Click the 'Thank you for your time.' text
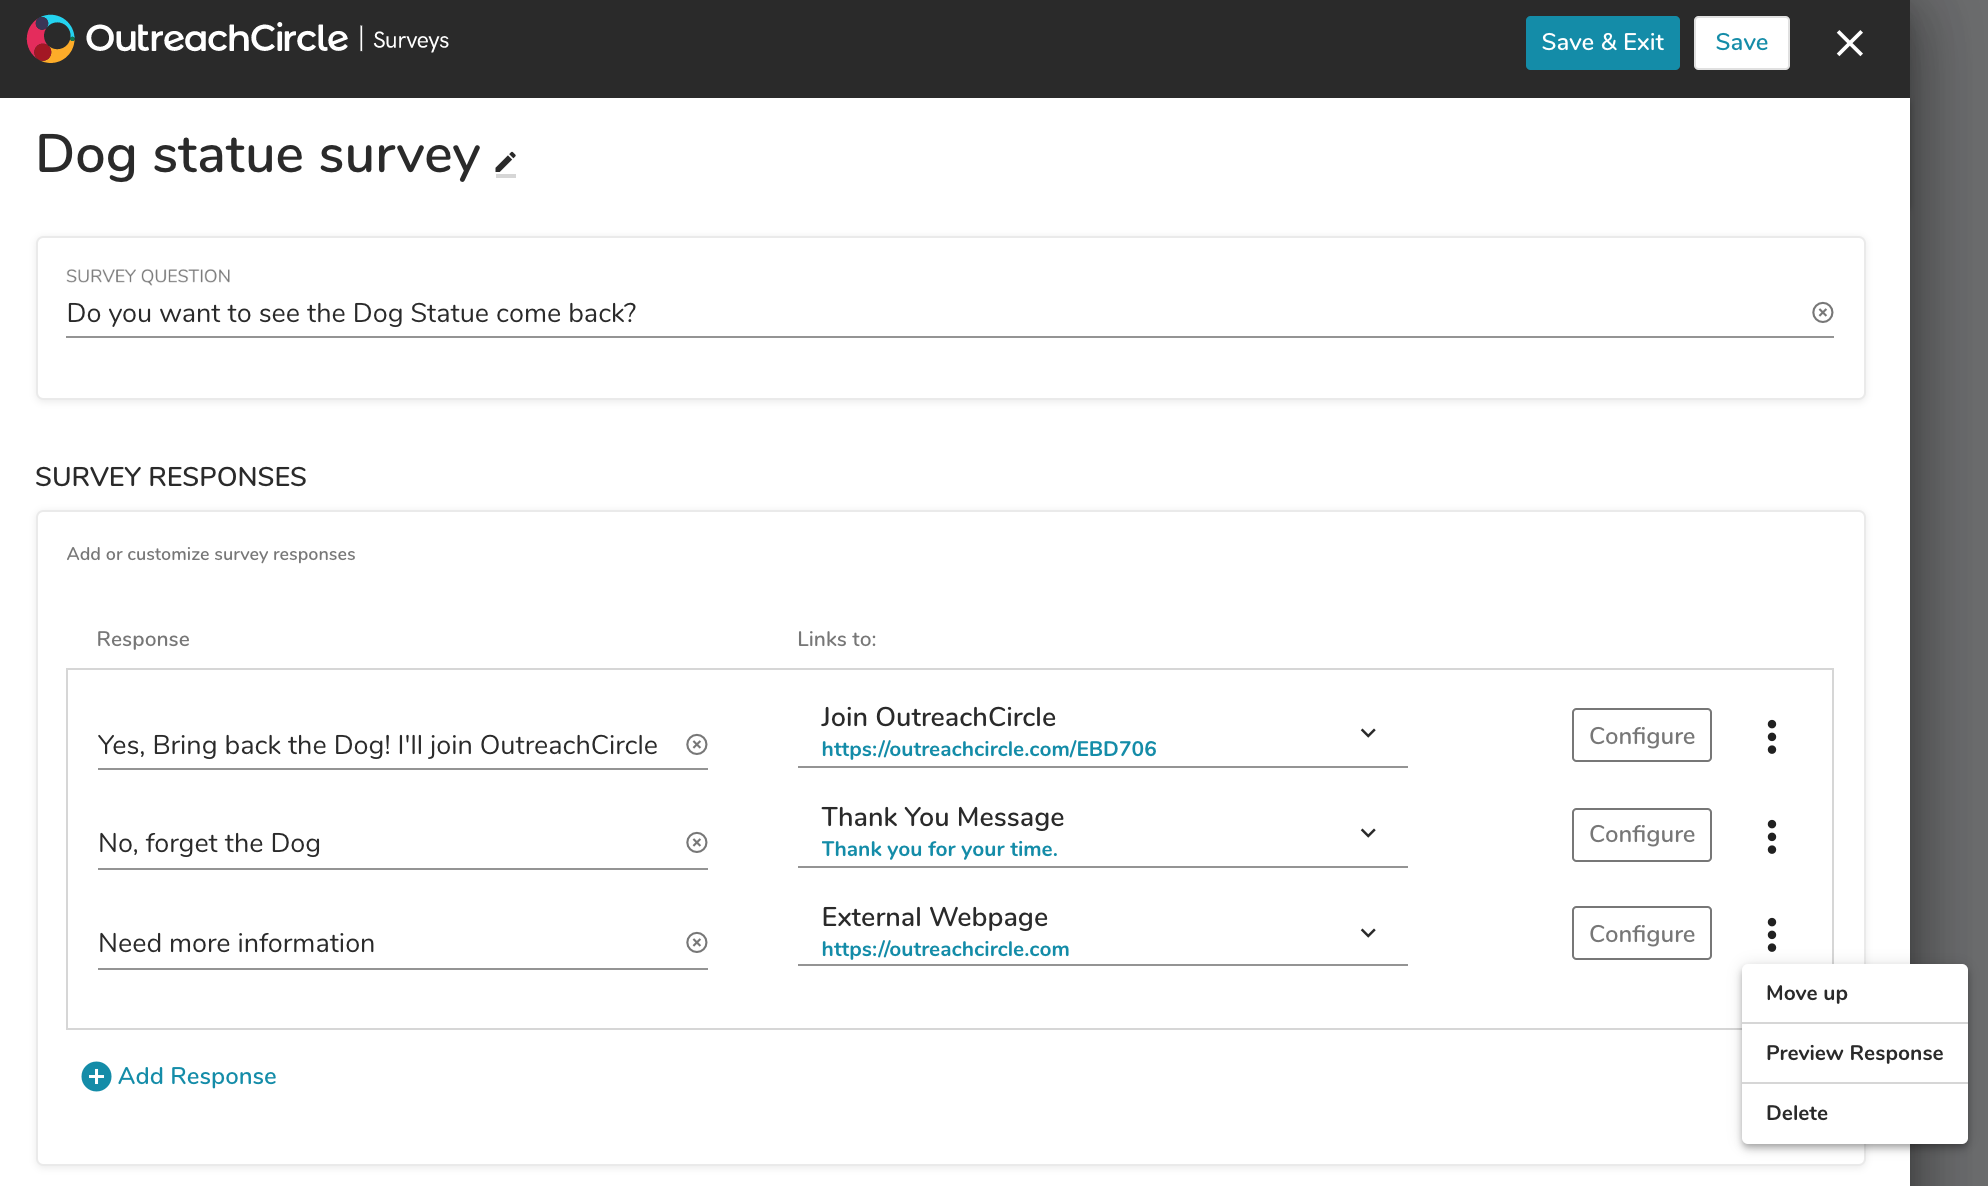This screenshot has width=1988, height=1186. click(939, 849)
